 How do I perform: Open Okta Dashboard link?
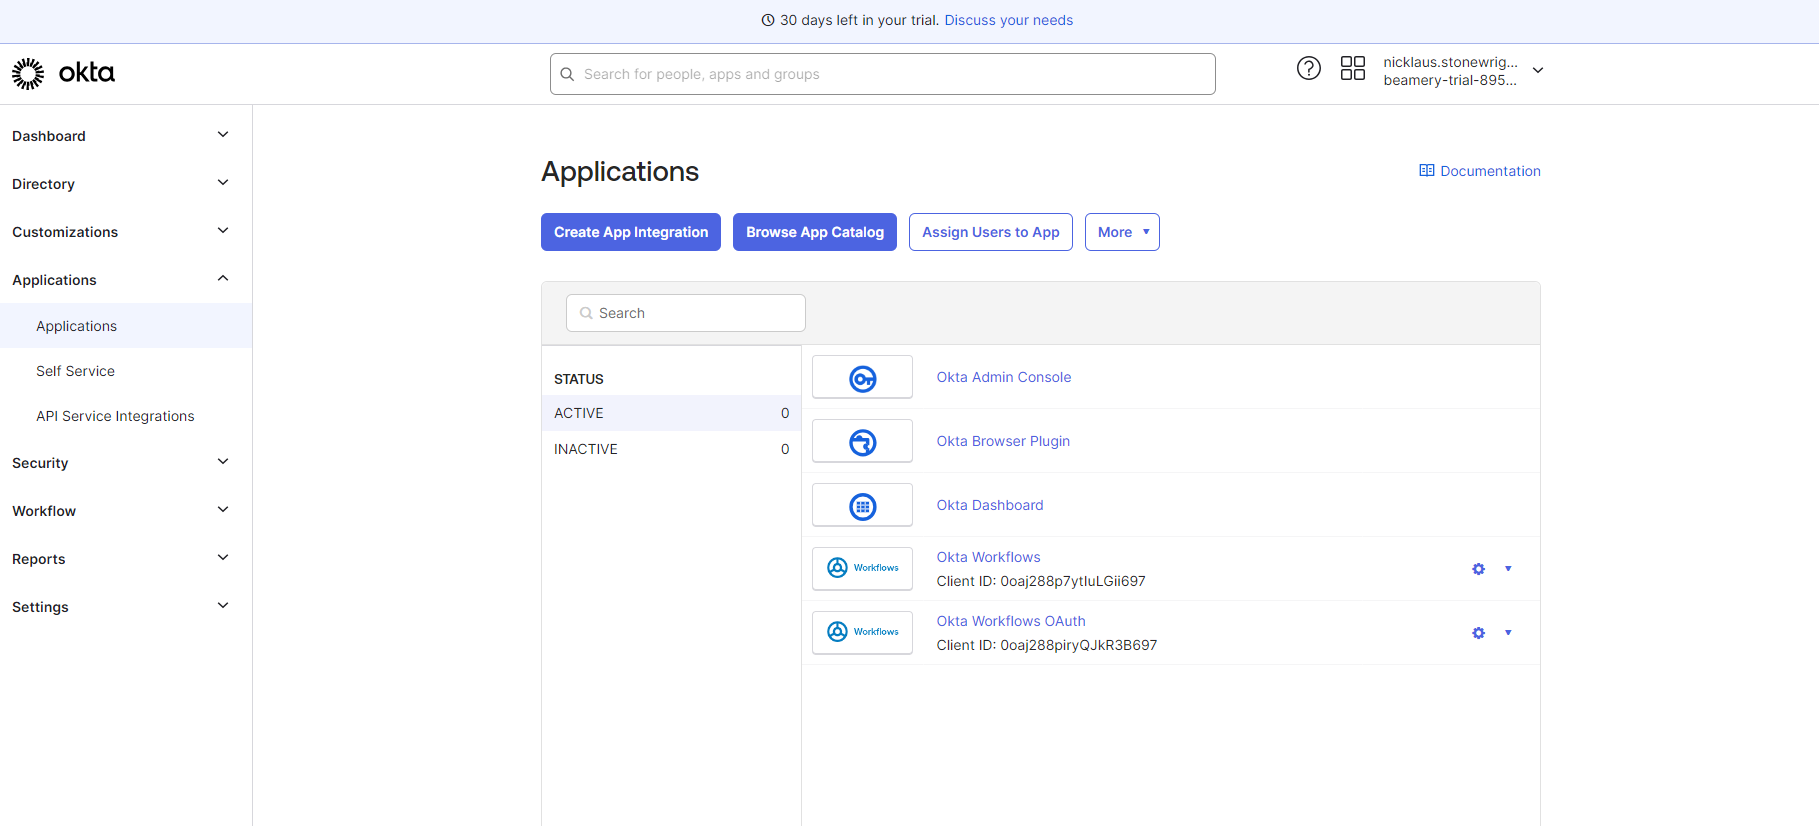990,505
